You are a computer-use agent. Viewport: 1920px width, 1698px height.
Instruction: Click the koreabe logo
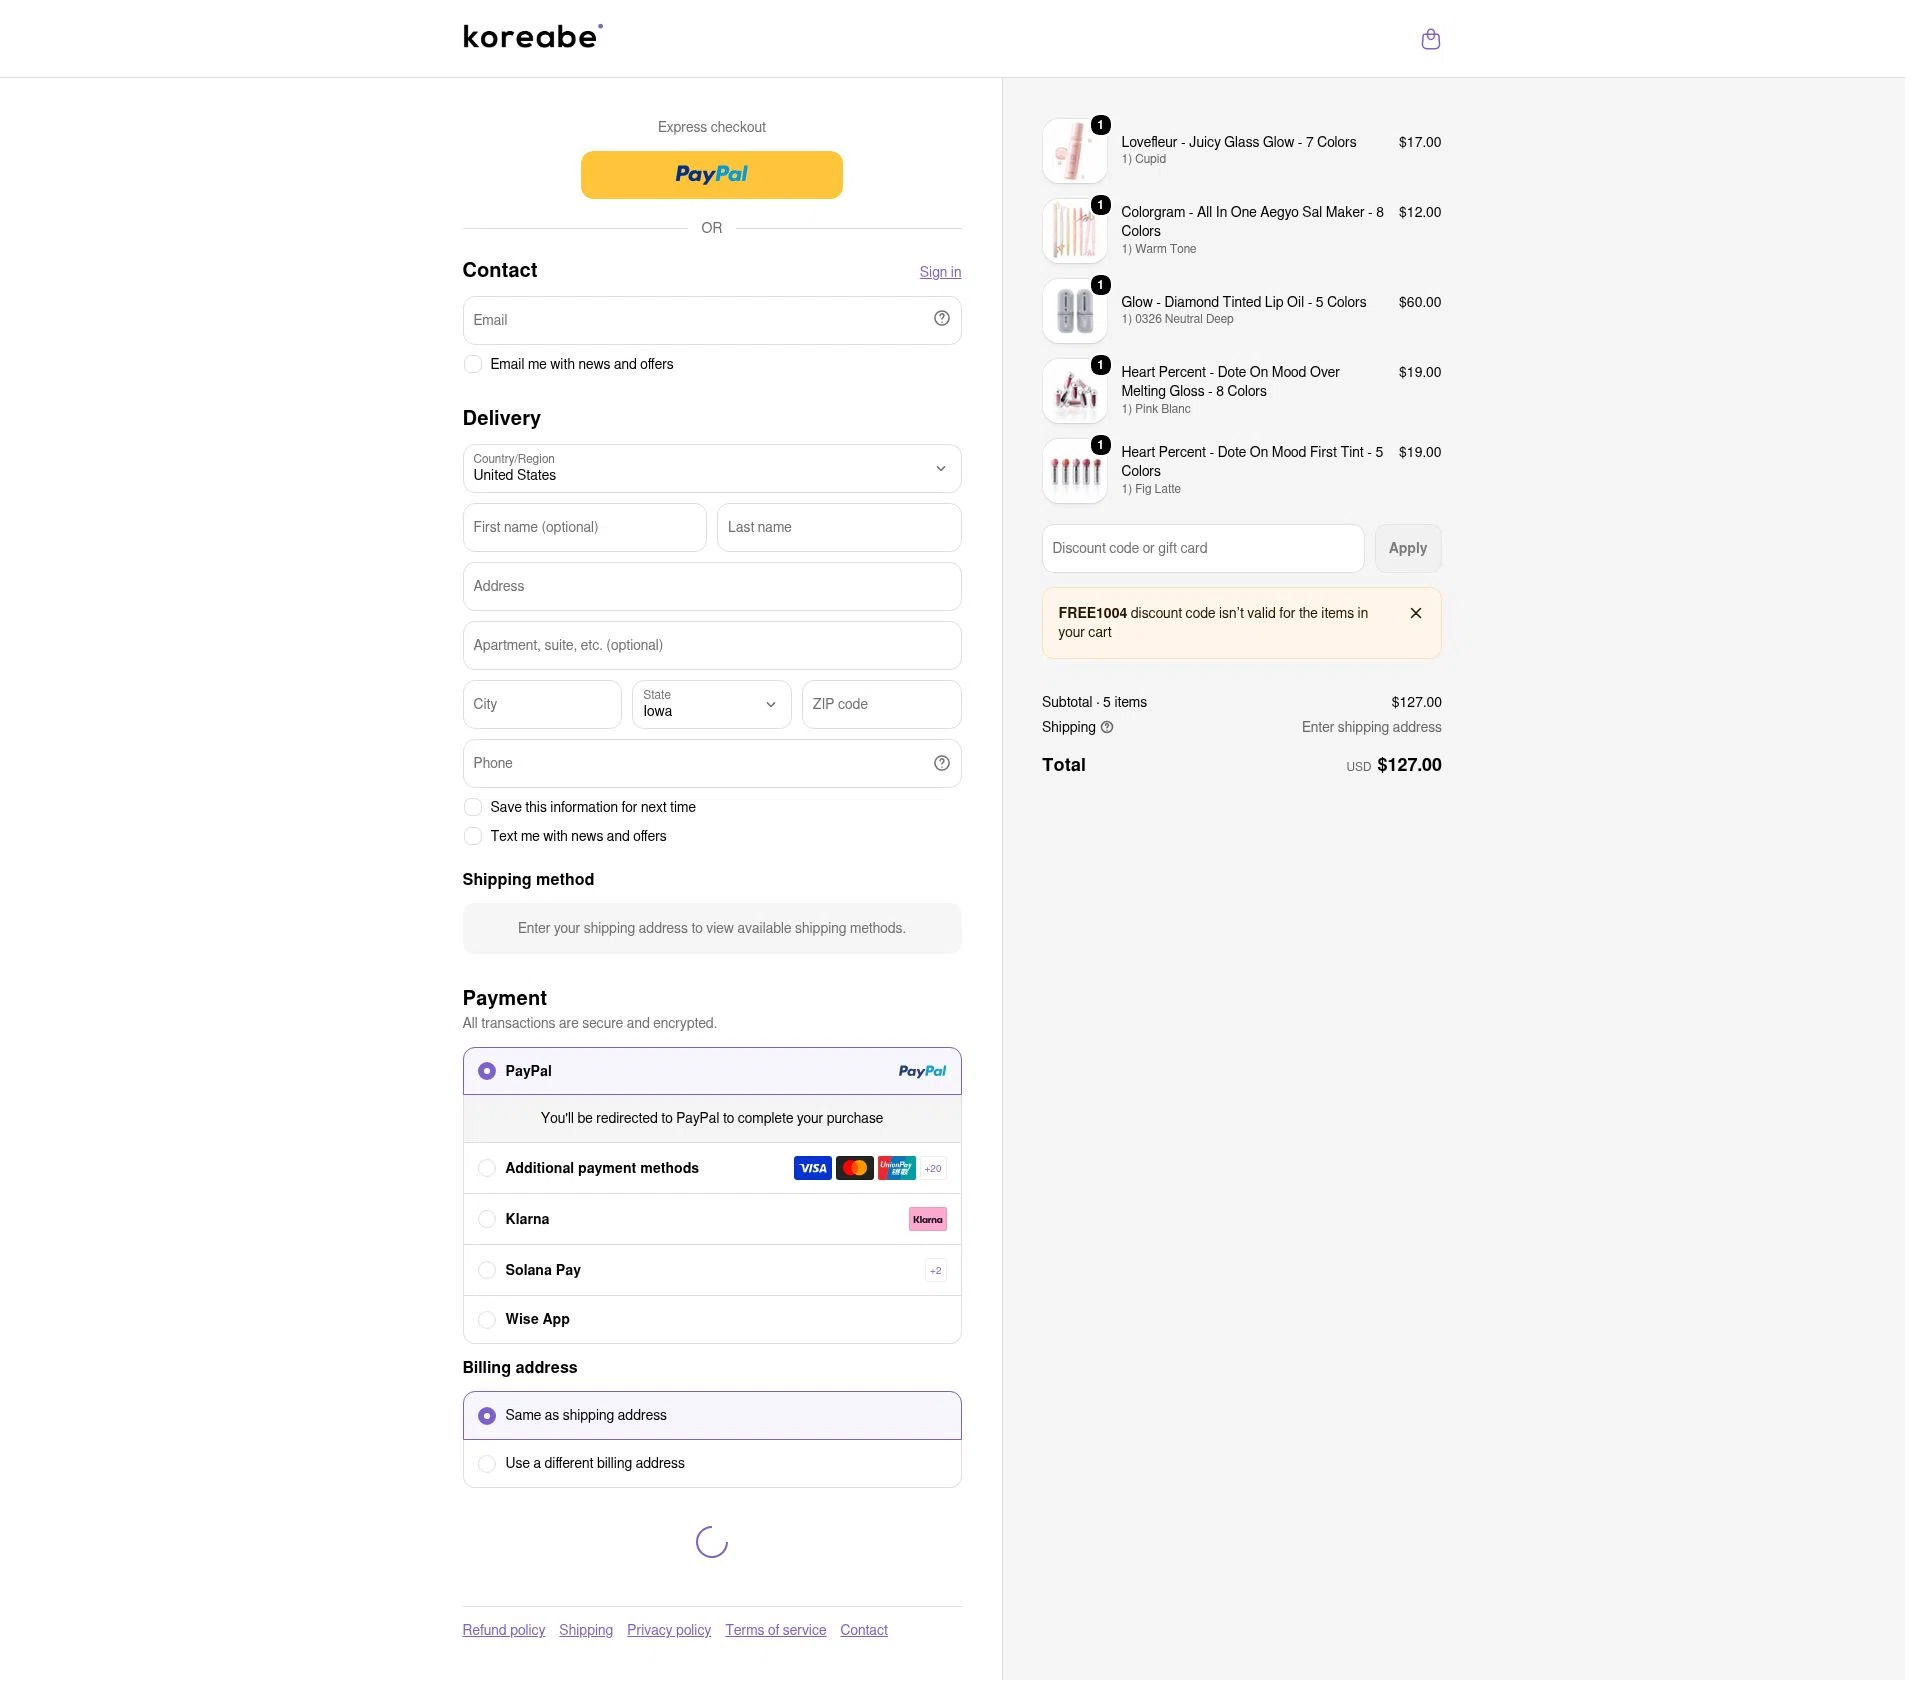tap(532, 37)
